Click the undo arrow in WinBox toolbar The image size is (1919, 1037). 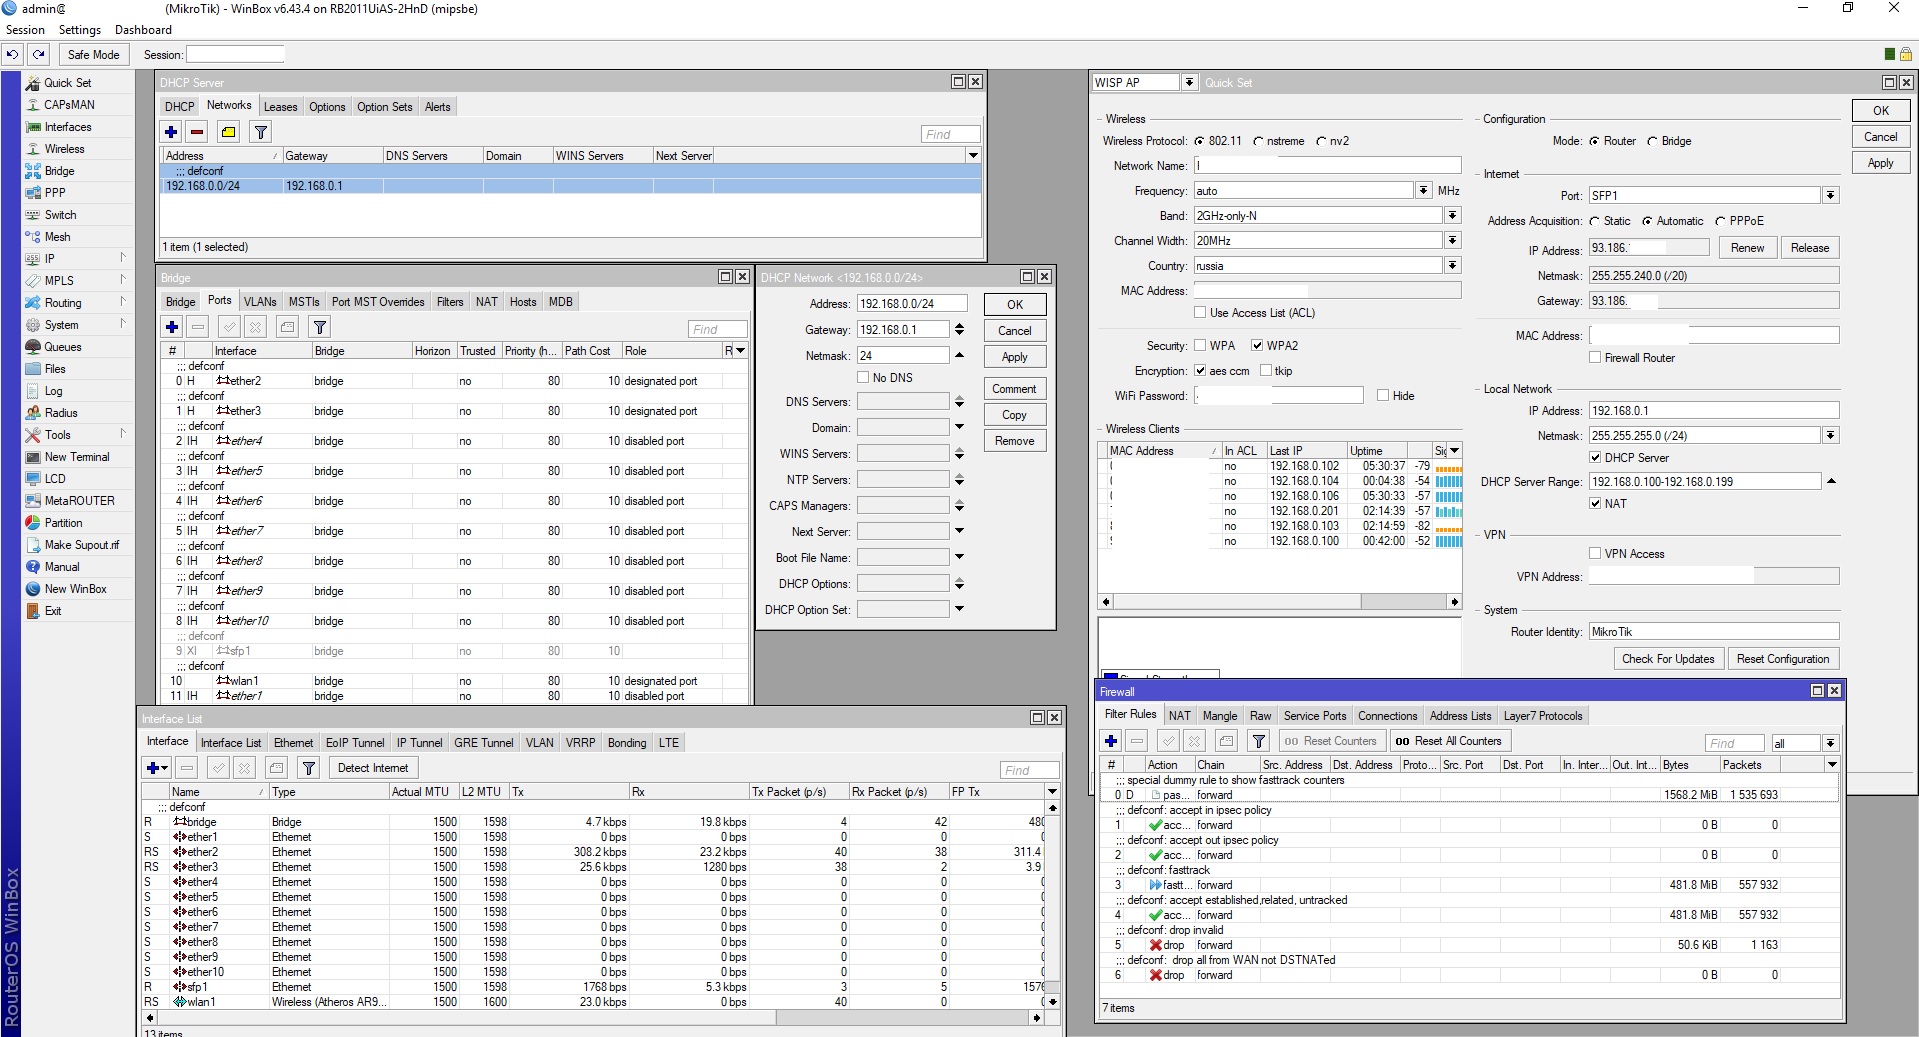(12, 54)
